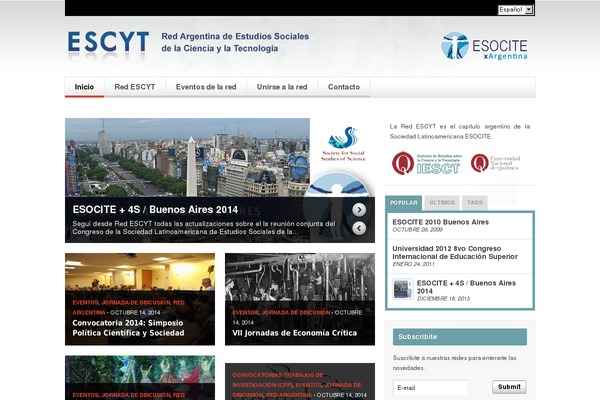
Task: Switch to the Popular tab
Action: coord(403,202)
